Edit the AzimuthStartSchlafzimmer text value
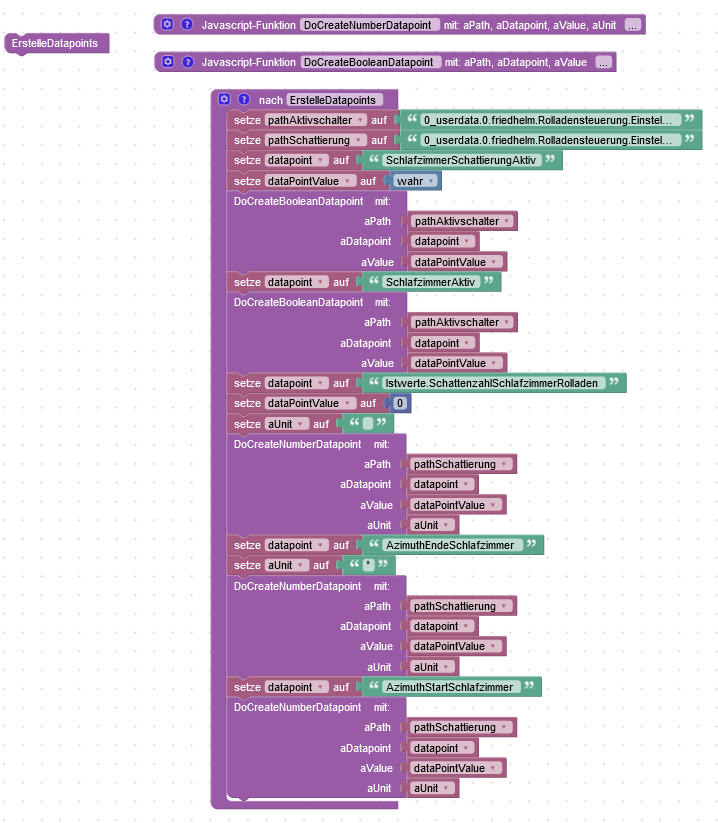This screenshot has width=718, height=823. [451, 687]
